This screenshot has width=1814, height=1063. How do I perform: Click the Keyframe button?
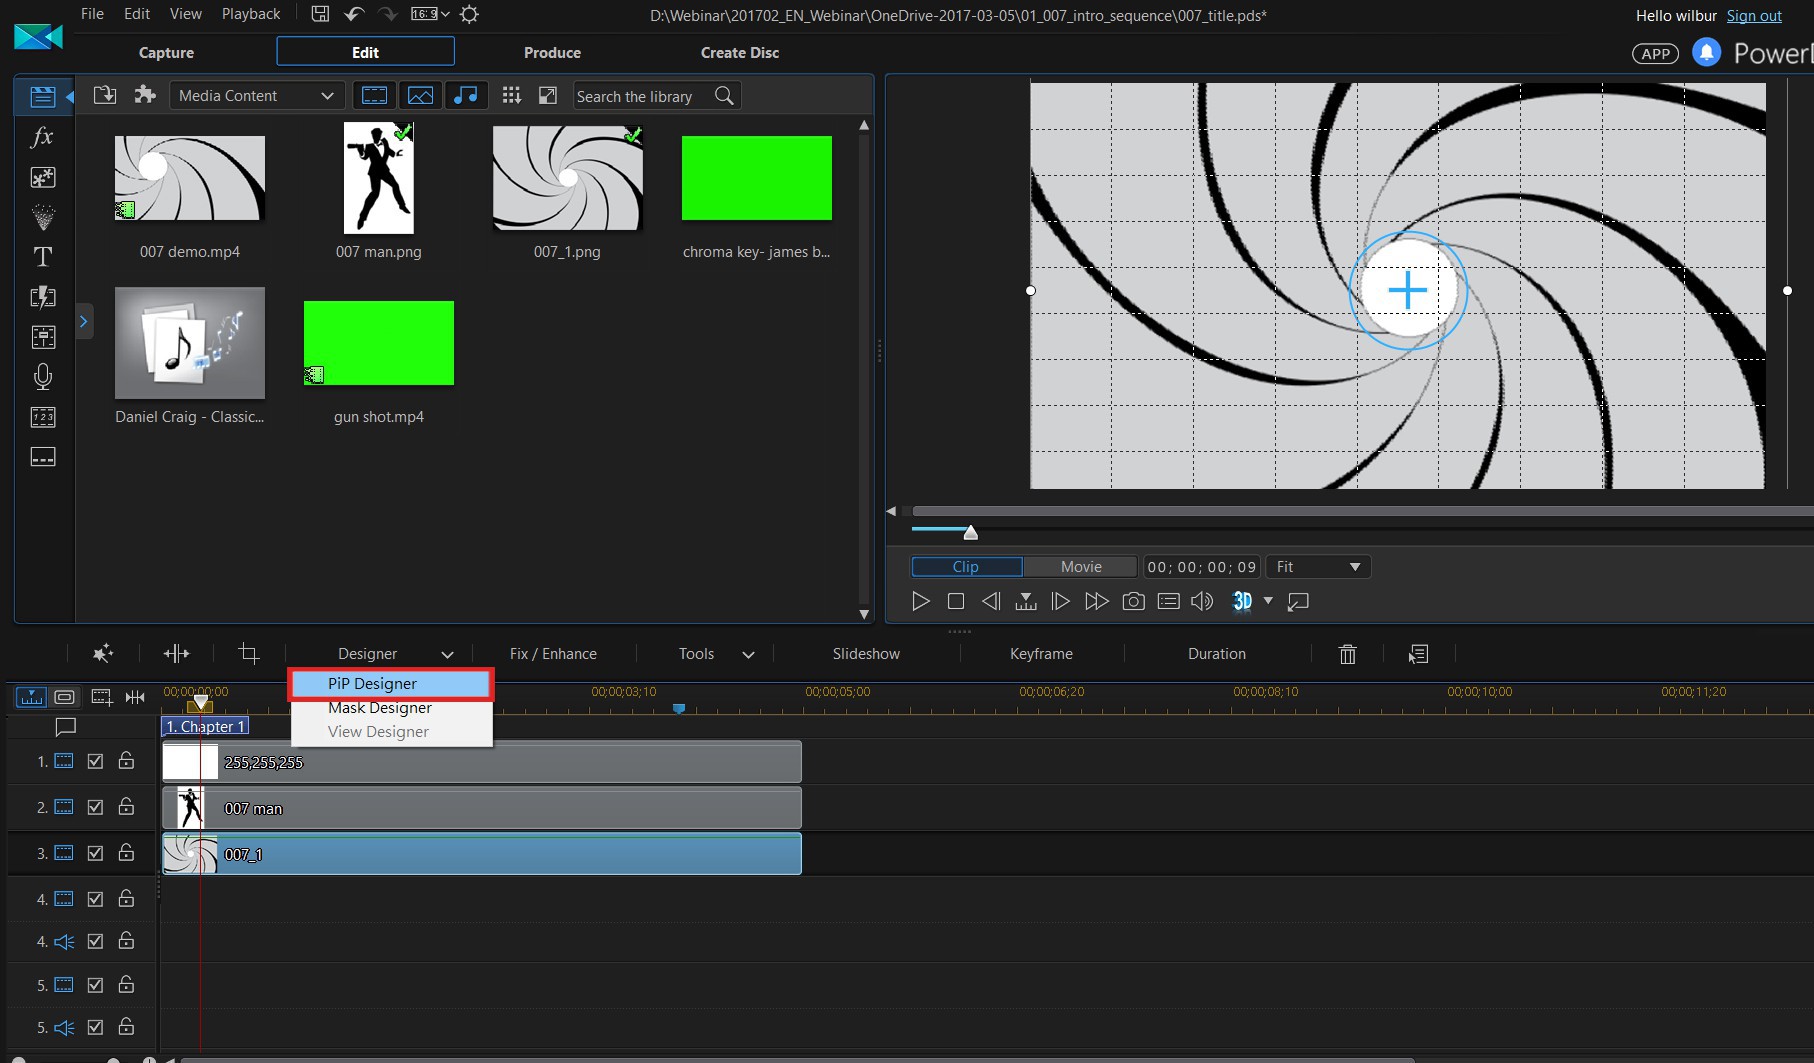pyautogui.click(x=1041, y=654)
